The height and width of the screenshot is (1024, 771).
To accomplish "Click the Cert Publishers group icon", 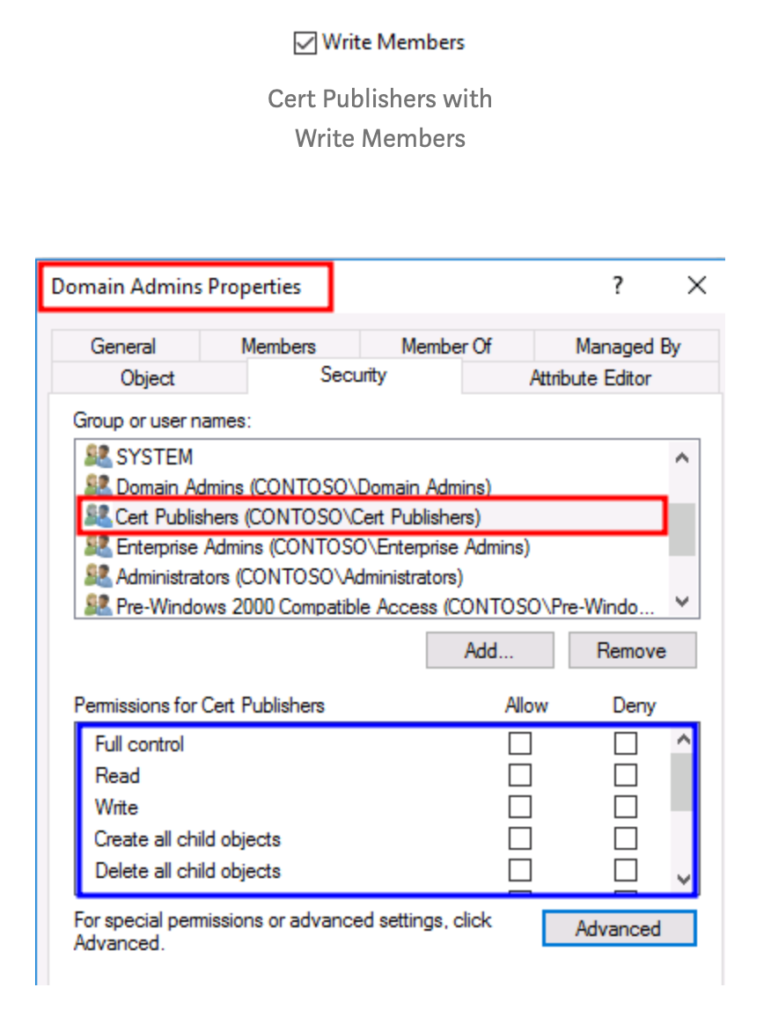I will (98, 517).
